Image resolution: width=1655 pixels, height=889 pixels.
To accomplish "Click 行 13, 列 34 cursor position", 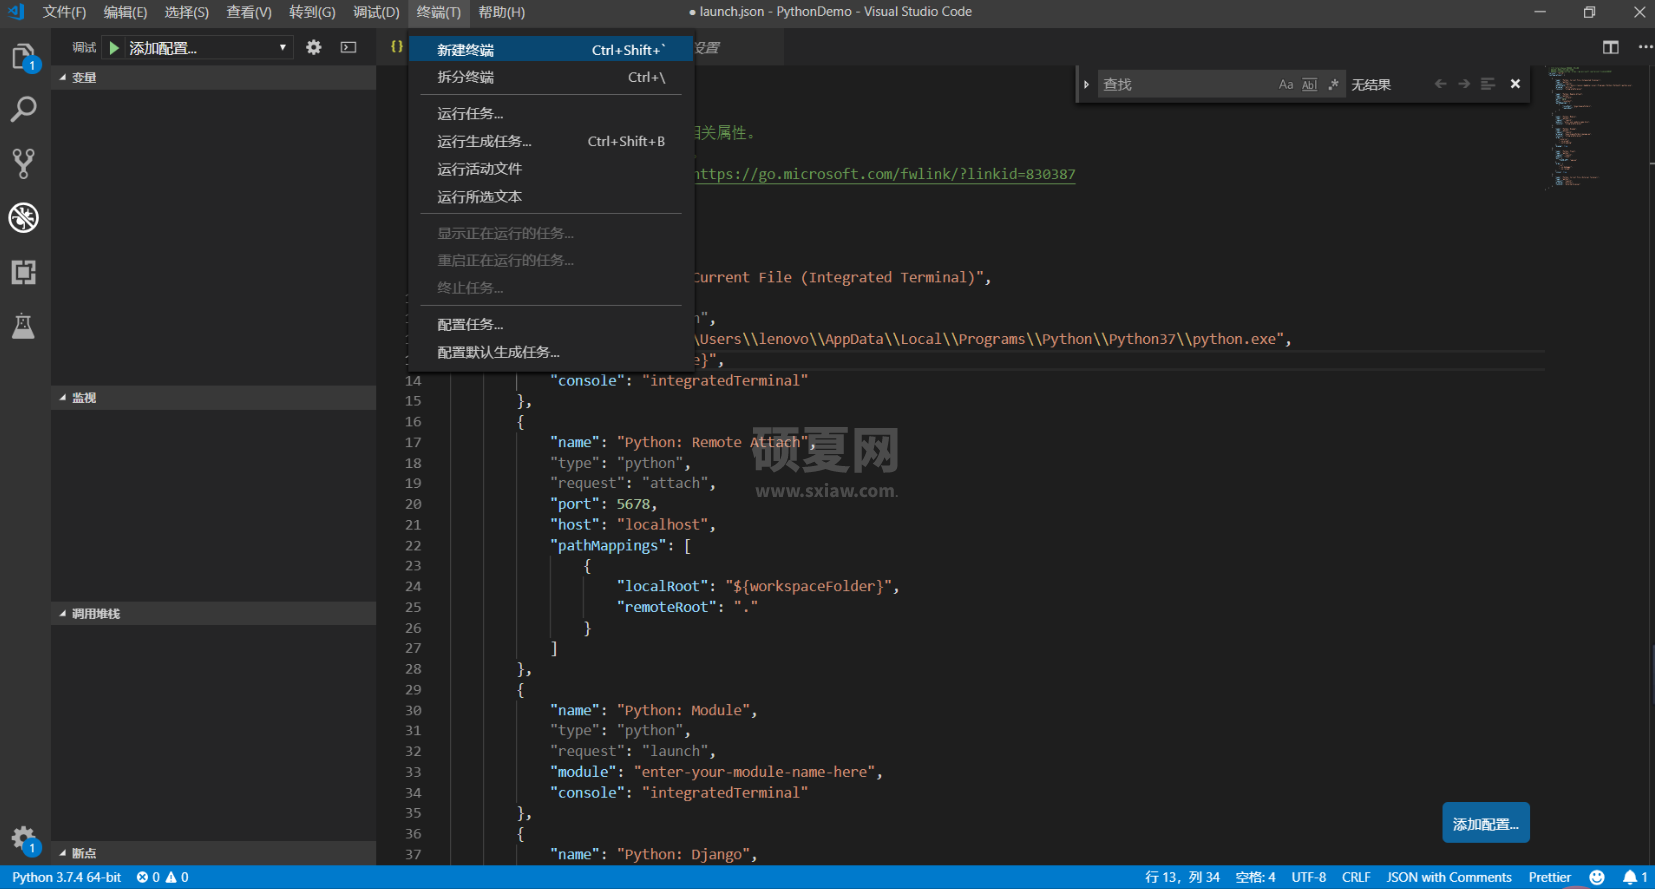I will pos(1182,877).
